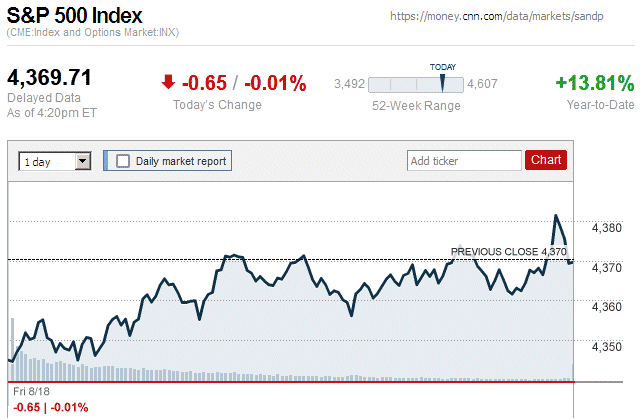The height and width of the screenshot is (420, 640).
Task: Select the S&P 500 Index heading
Action: tap(75, 16)
